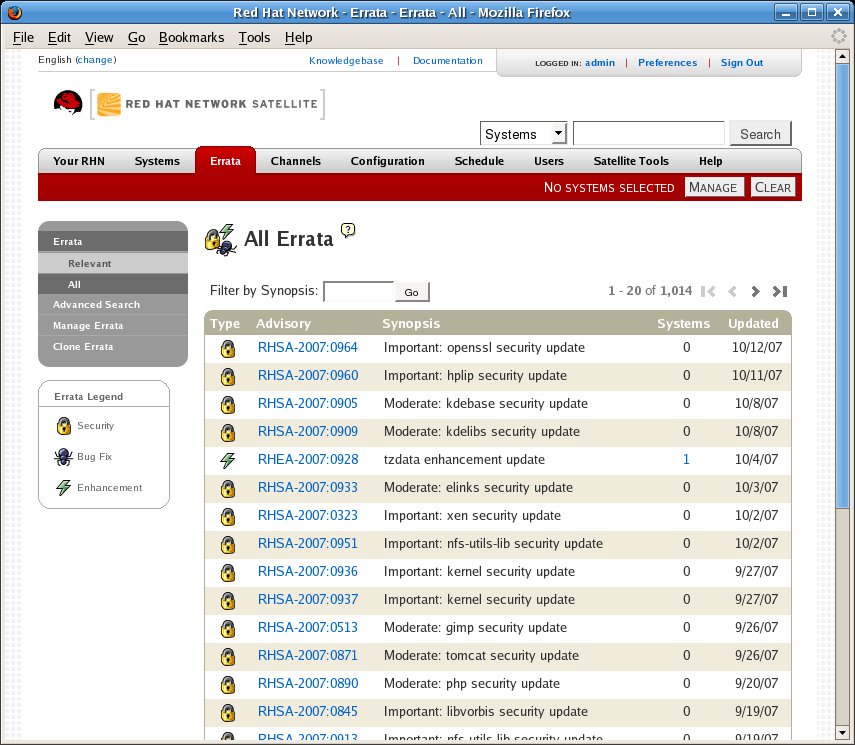
Task: Click the lock icon in the php row
Action: 228,684
